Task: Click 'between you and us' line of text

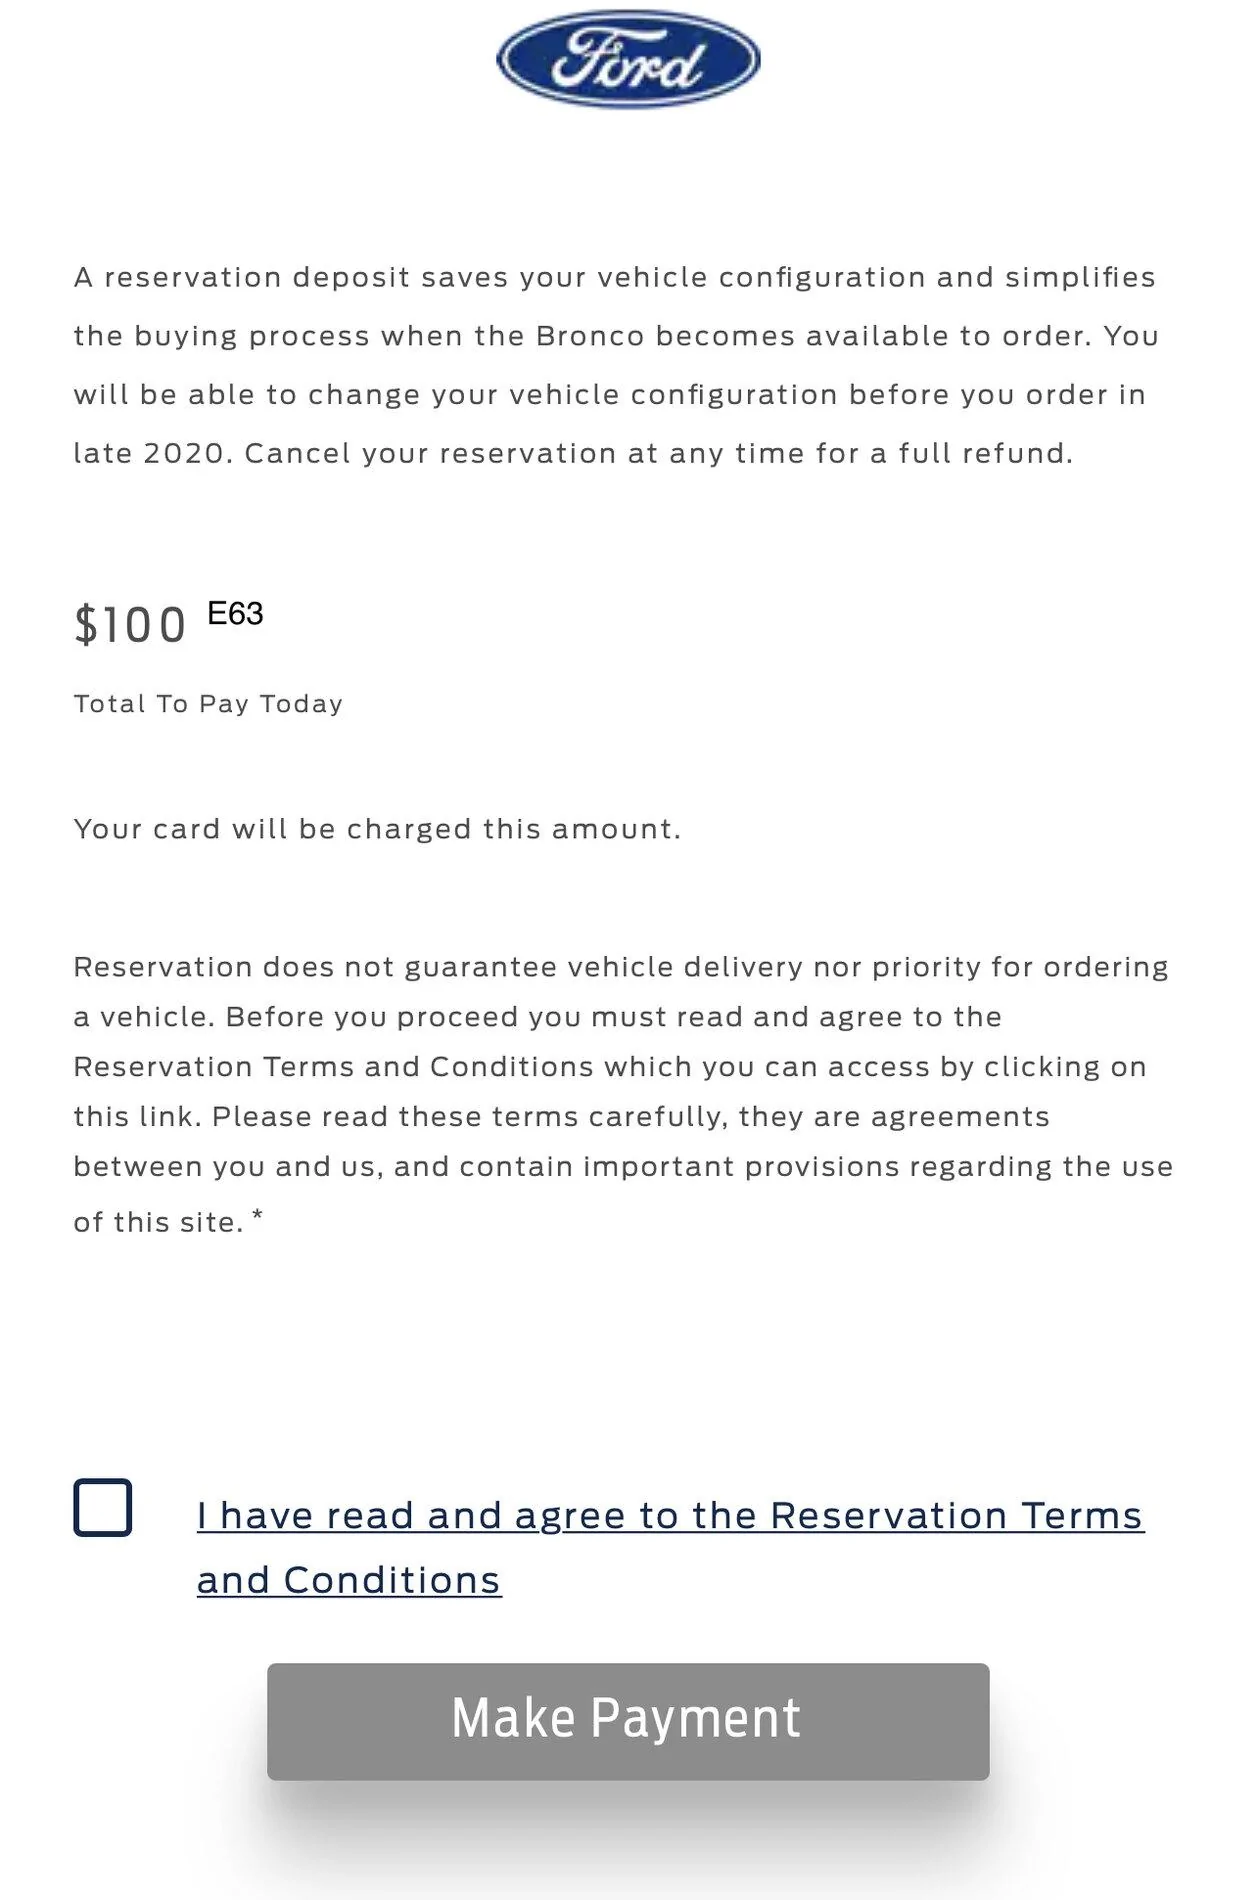Action: (228, 1167)
